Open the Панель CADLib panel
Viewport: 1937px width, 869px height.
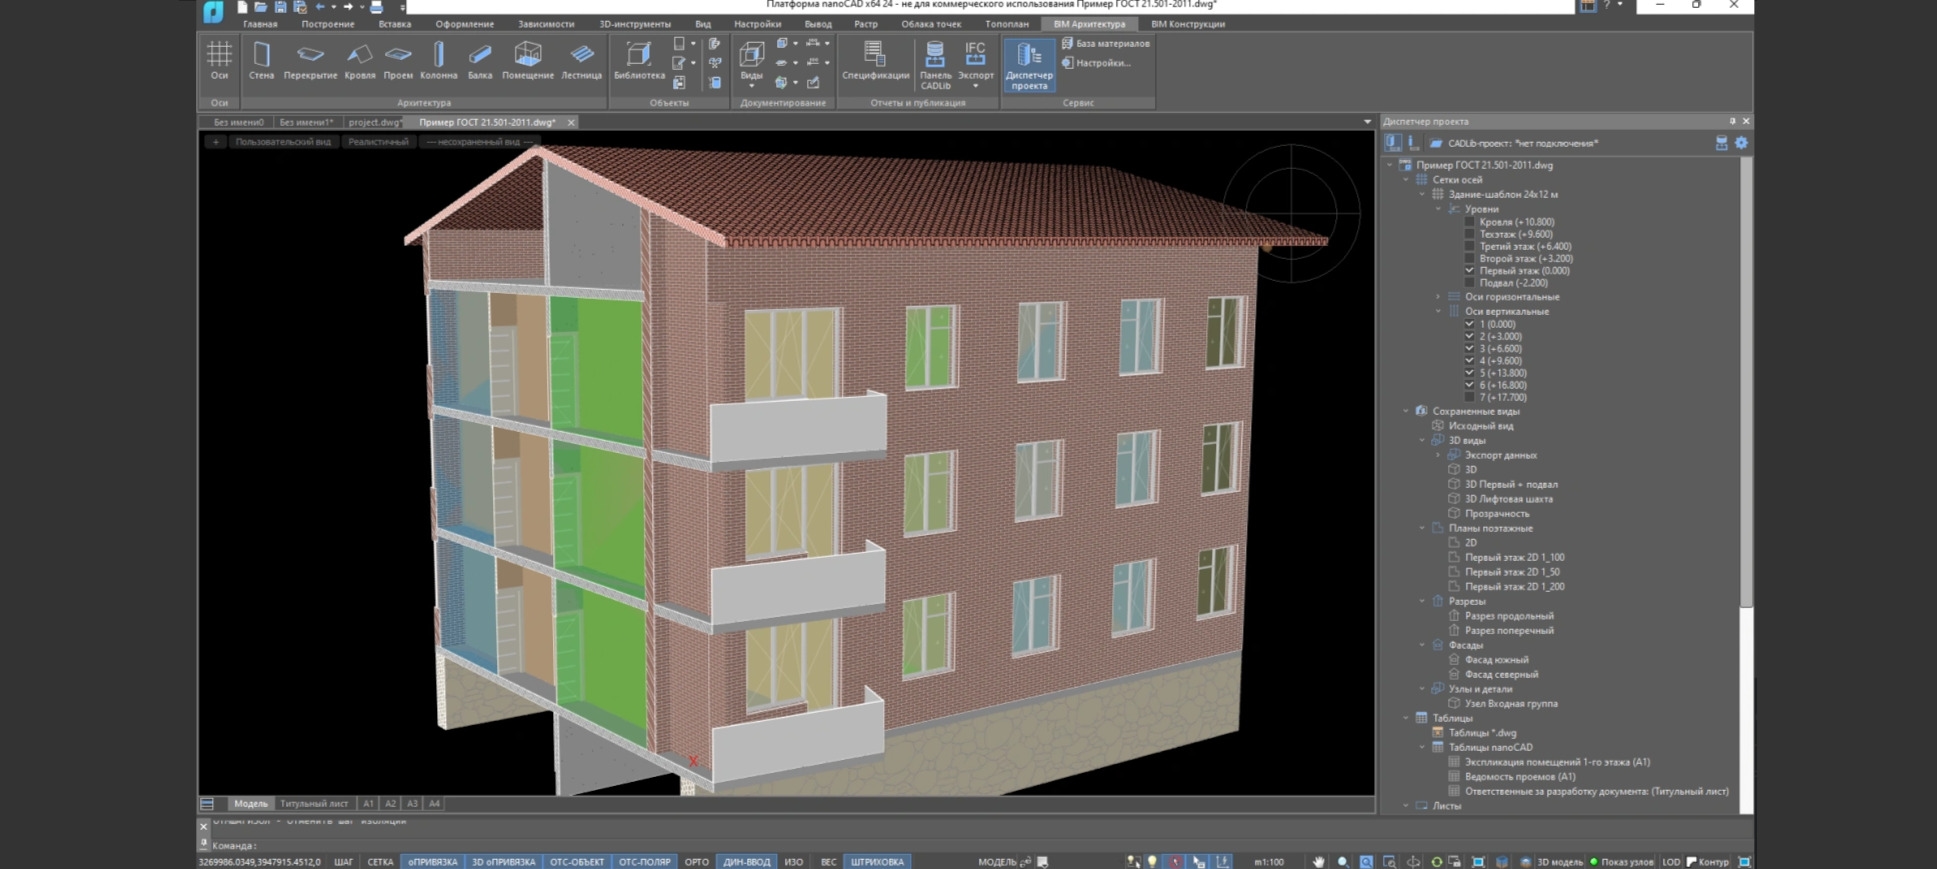click(935, 66)
